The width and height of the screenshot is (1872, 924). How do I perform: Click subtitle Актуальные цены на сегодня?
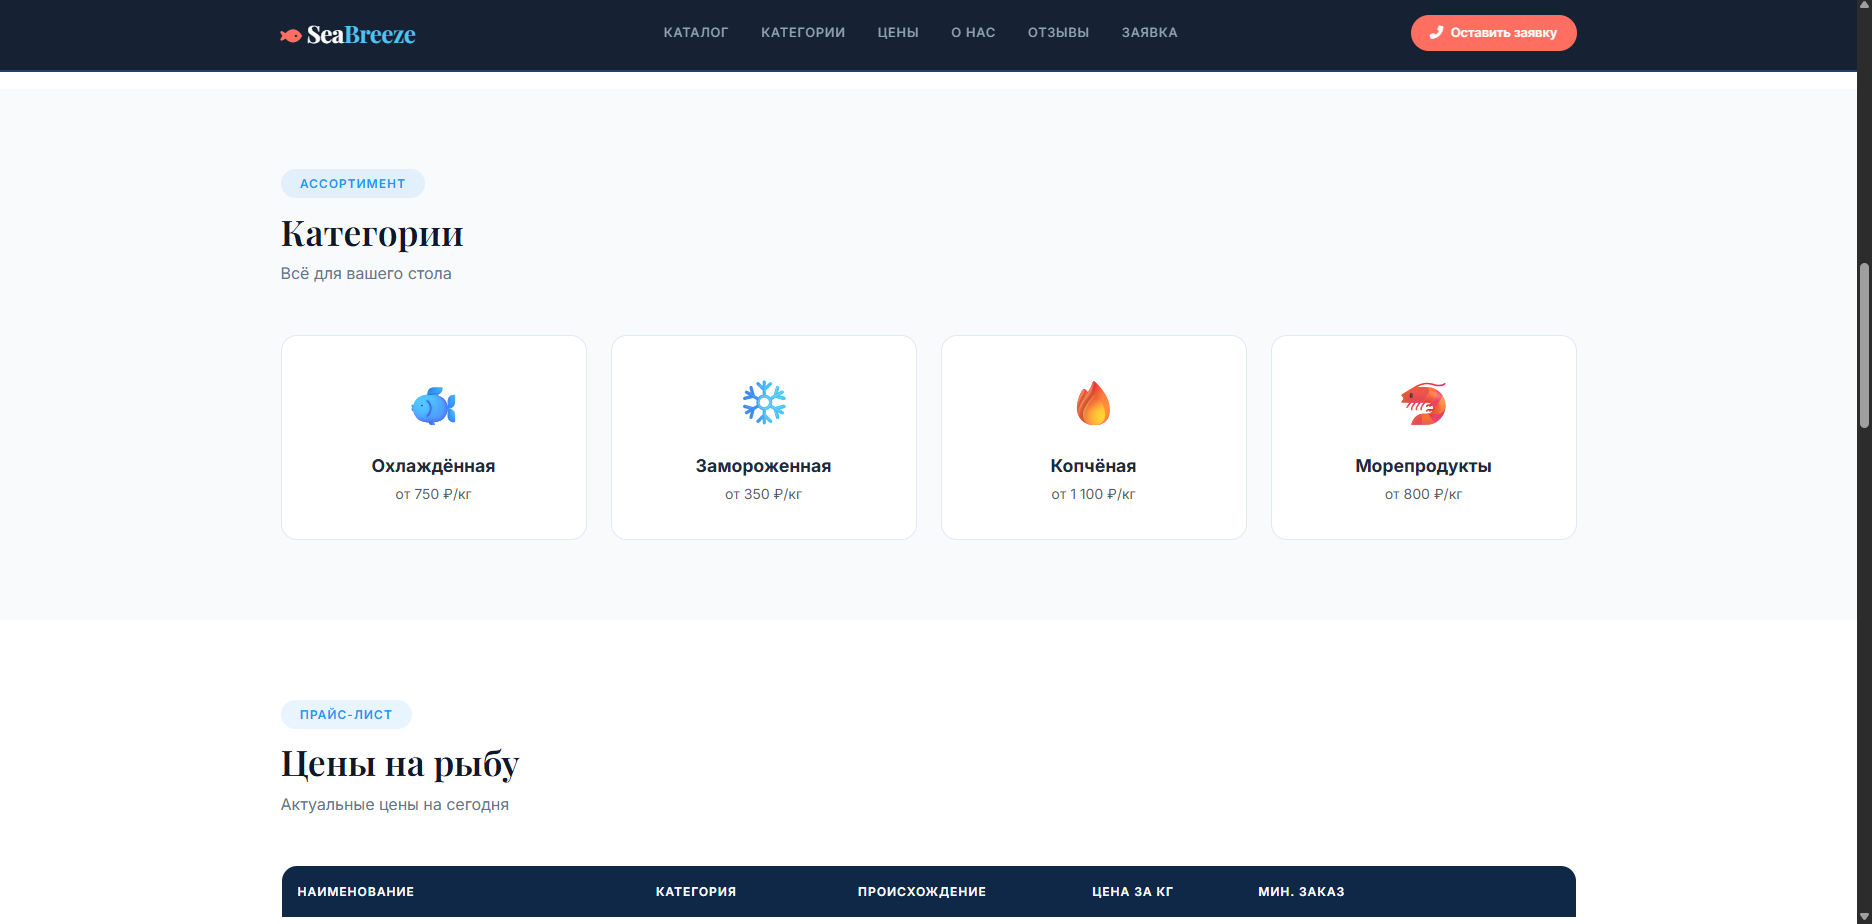395,805
